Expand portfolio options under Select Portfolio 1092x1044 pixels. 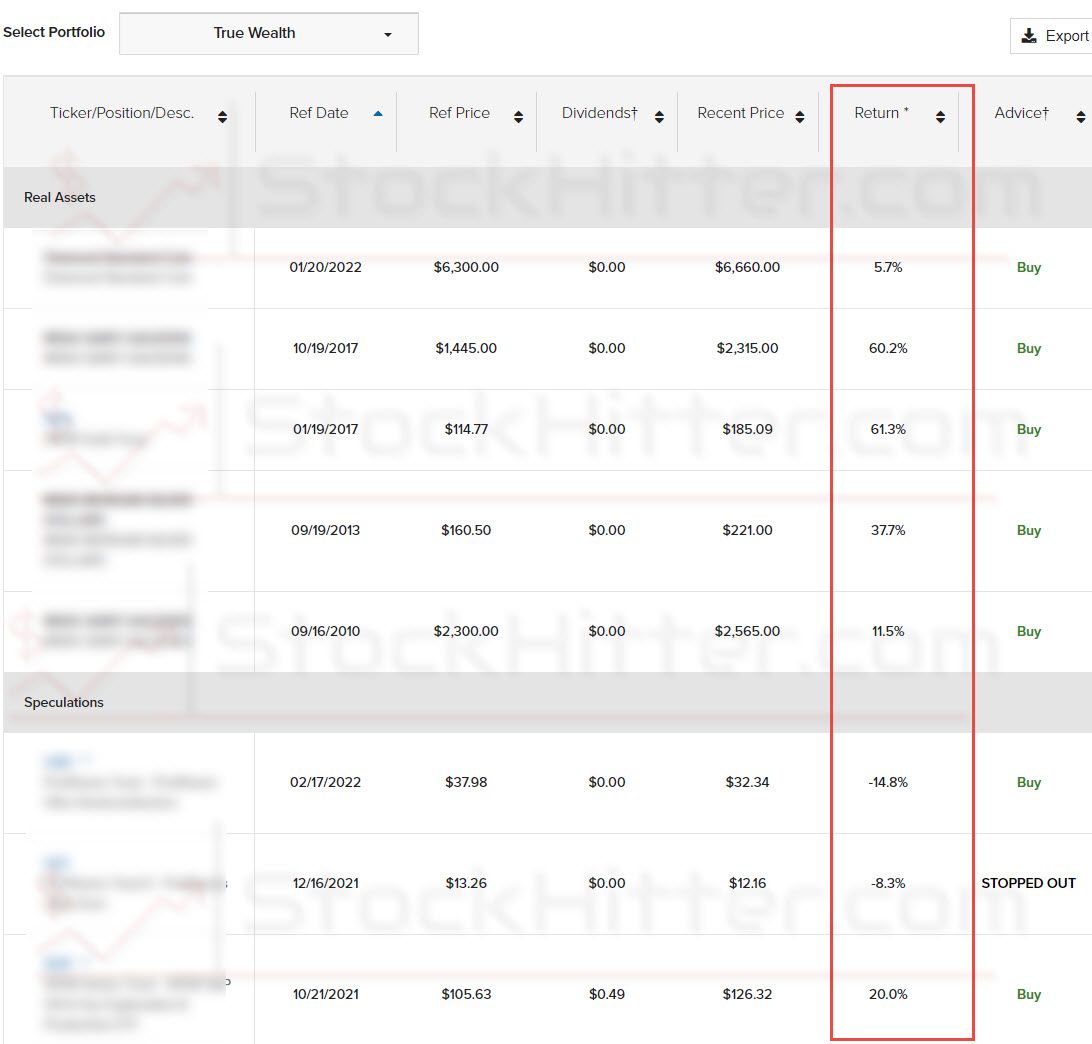(268, 33)
